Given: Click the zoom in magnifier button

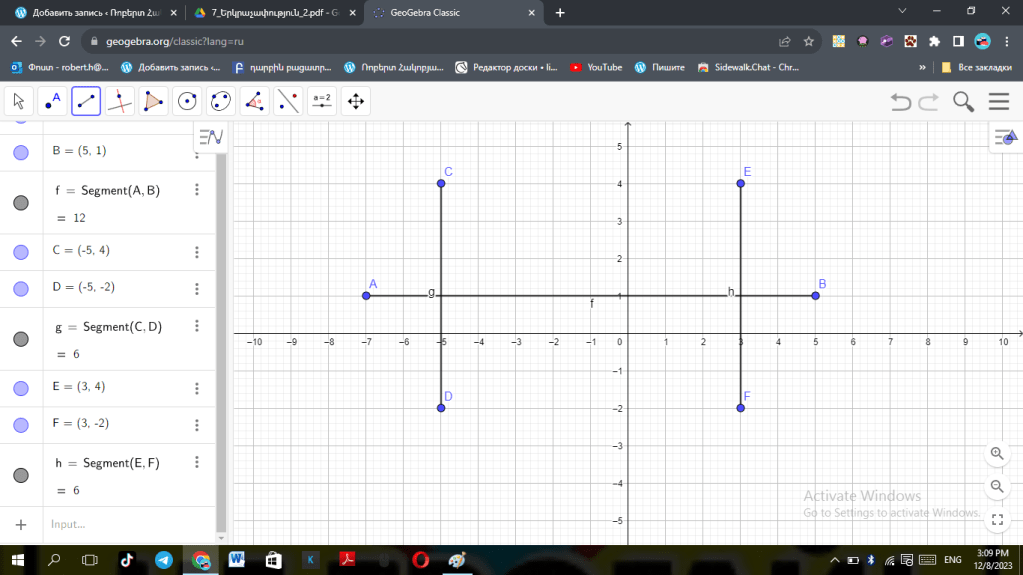Looking at the screenshot, I should [x=996, y=453].
